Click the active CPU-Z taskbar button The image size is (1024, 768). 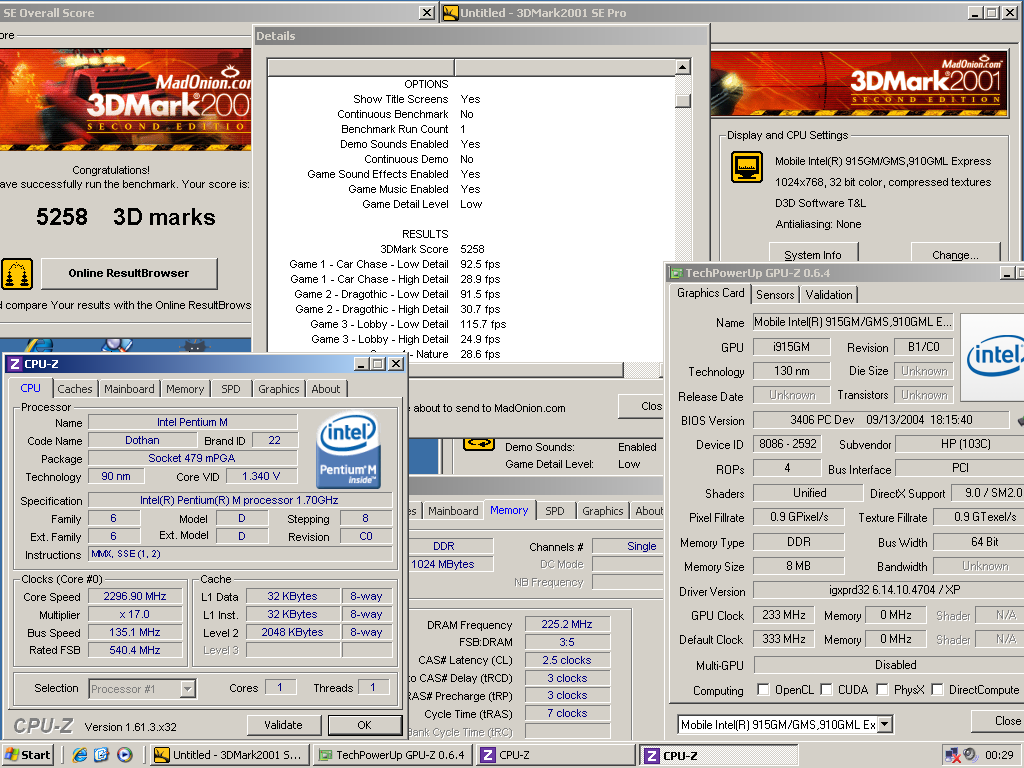pos(718,756)
